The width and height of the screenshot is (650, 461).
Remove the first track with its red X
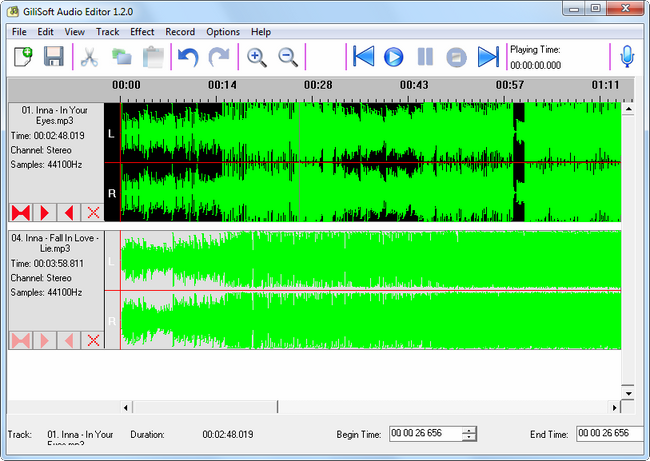[x=93, y=212]
